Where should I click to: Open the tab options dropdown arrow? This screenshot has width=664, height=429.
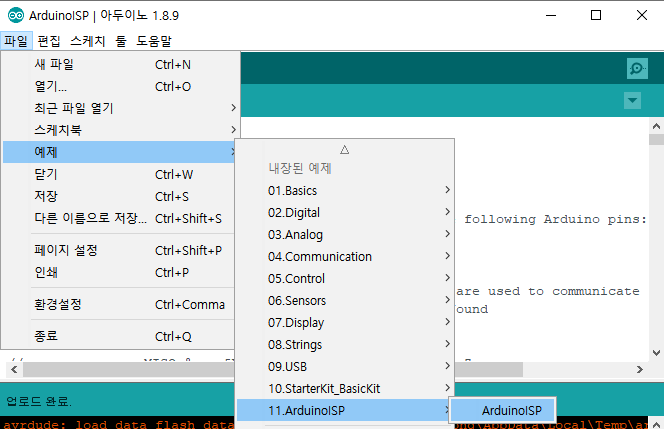pos(632,100)
